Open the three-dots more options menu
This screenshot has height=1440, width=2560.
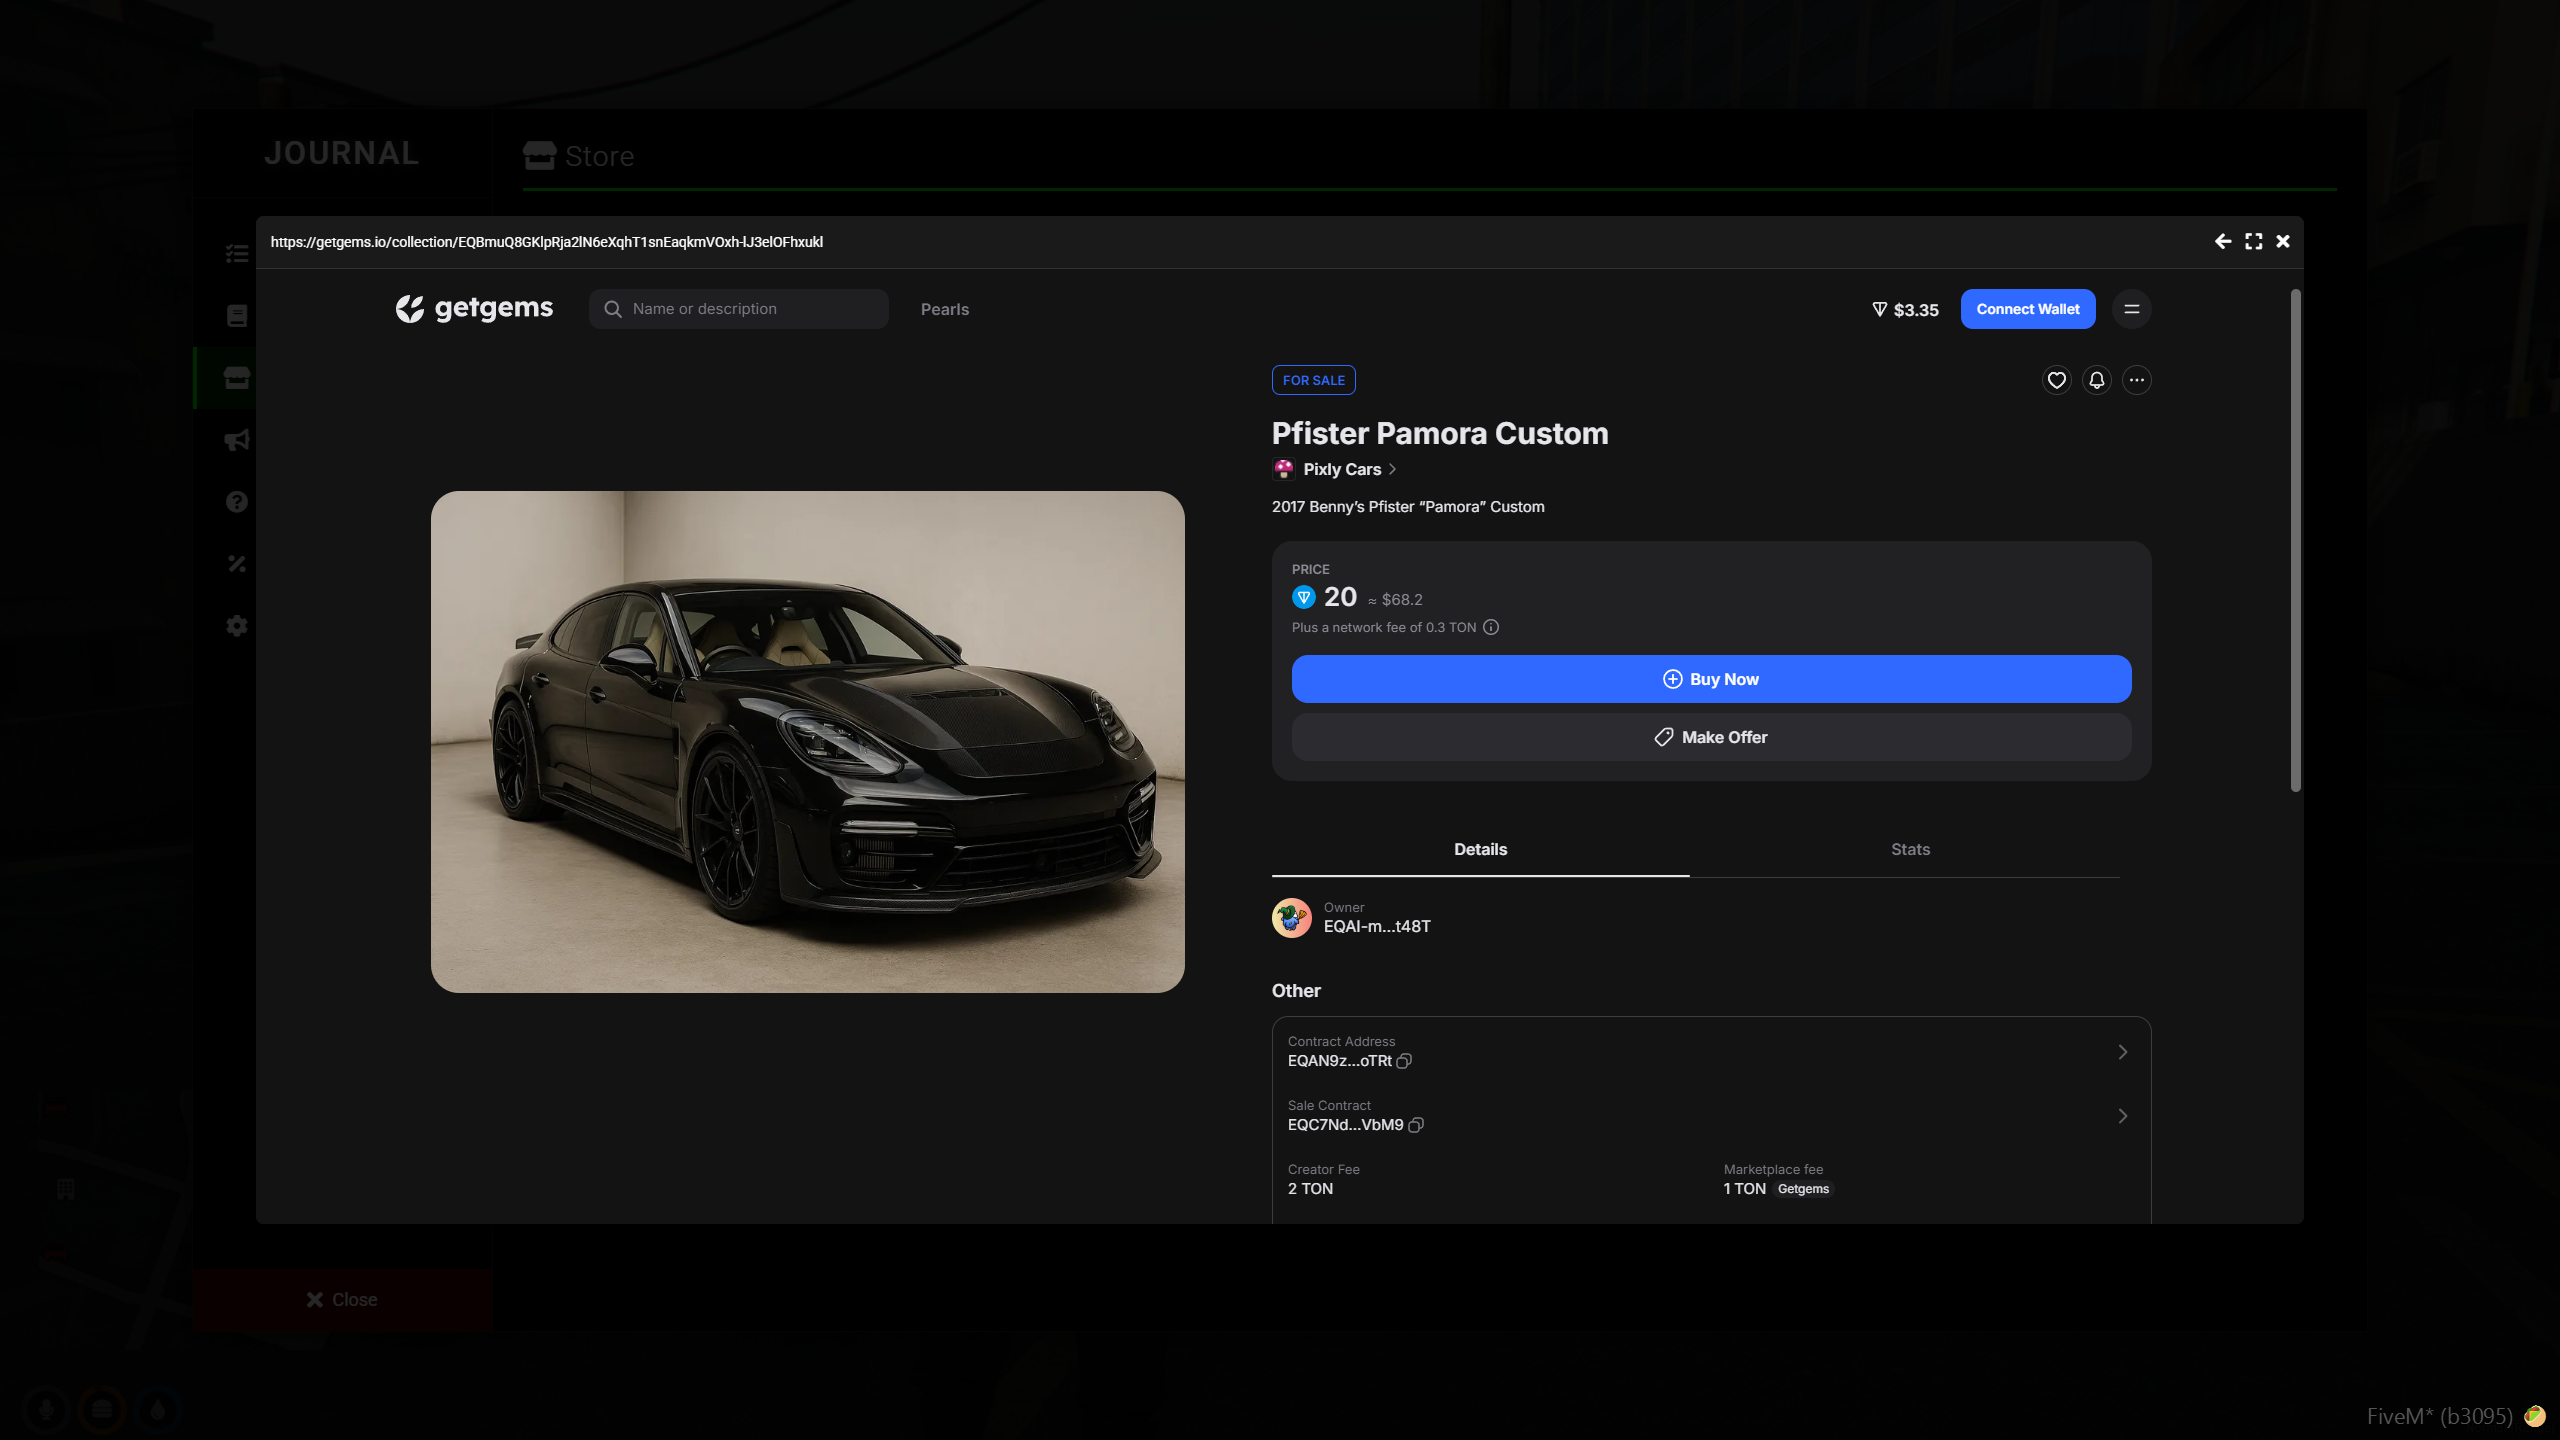tap(2136, 380)
